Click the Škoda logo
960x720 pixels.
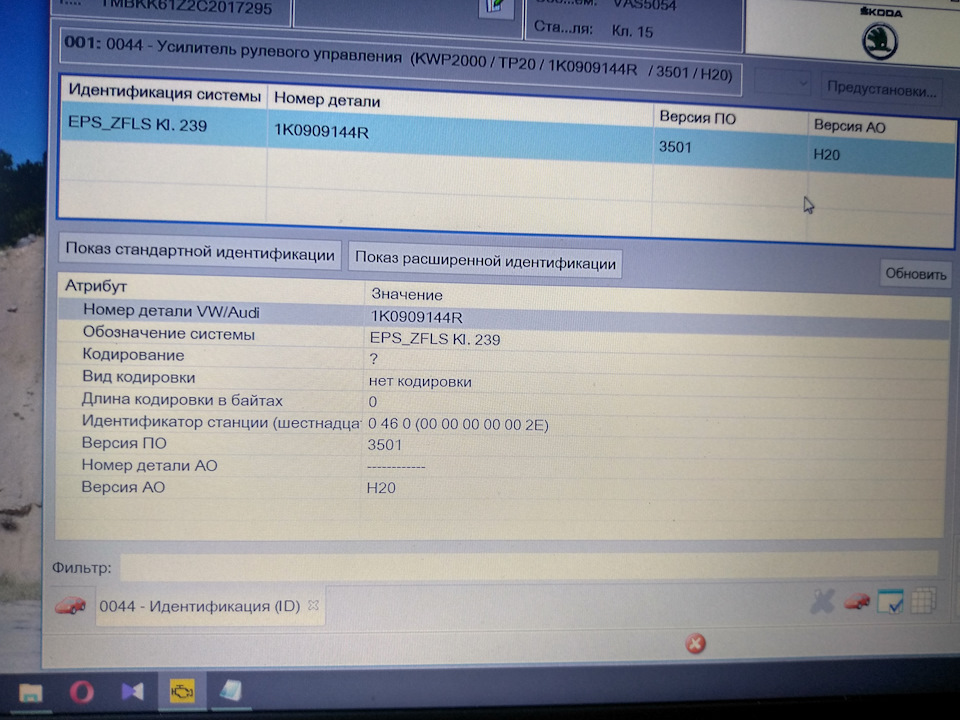click(x=880, y=41)
